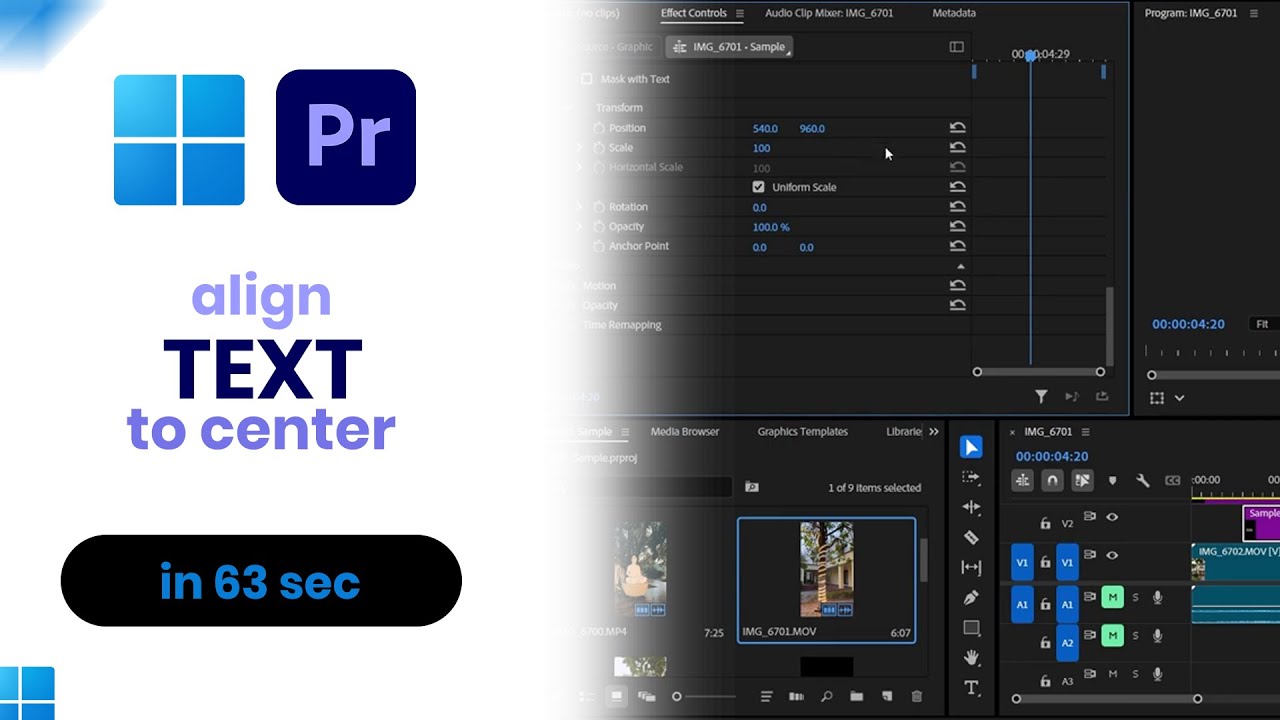Viewport: 1280px width, 720px height.
Task: Open Timeline Display Settings wrench
Action: (x=1142, y=481)
